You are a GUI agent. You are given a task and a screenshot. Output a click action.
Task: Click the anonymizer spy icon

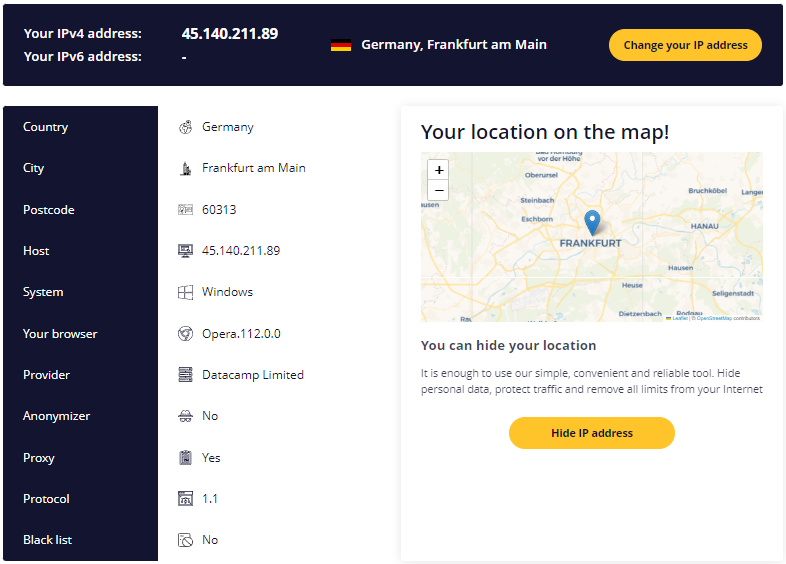pos(185,416)
